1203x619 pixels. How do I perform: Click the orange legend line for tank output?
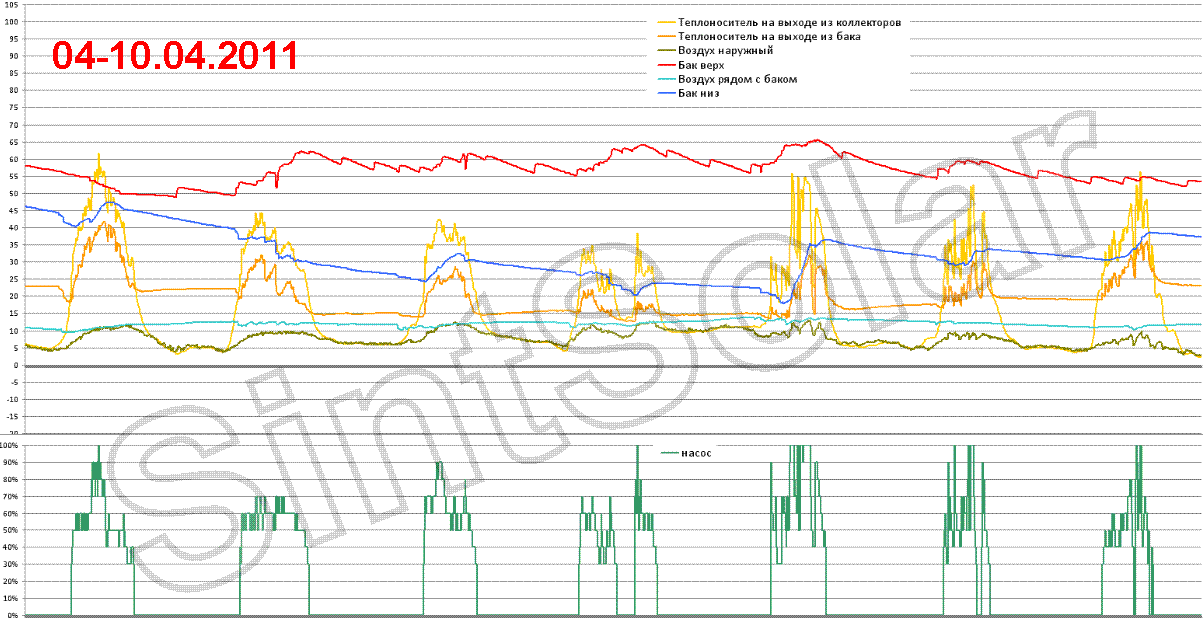click(665, 37)
